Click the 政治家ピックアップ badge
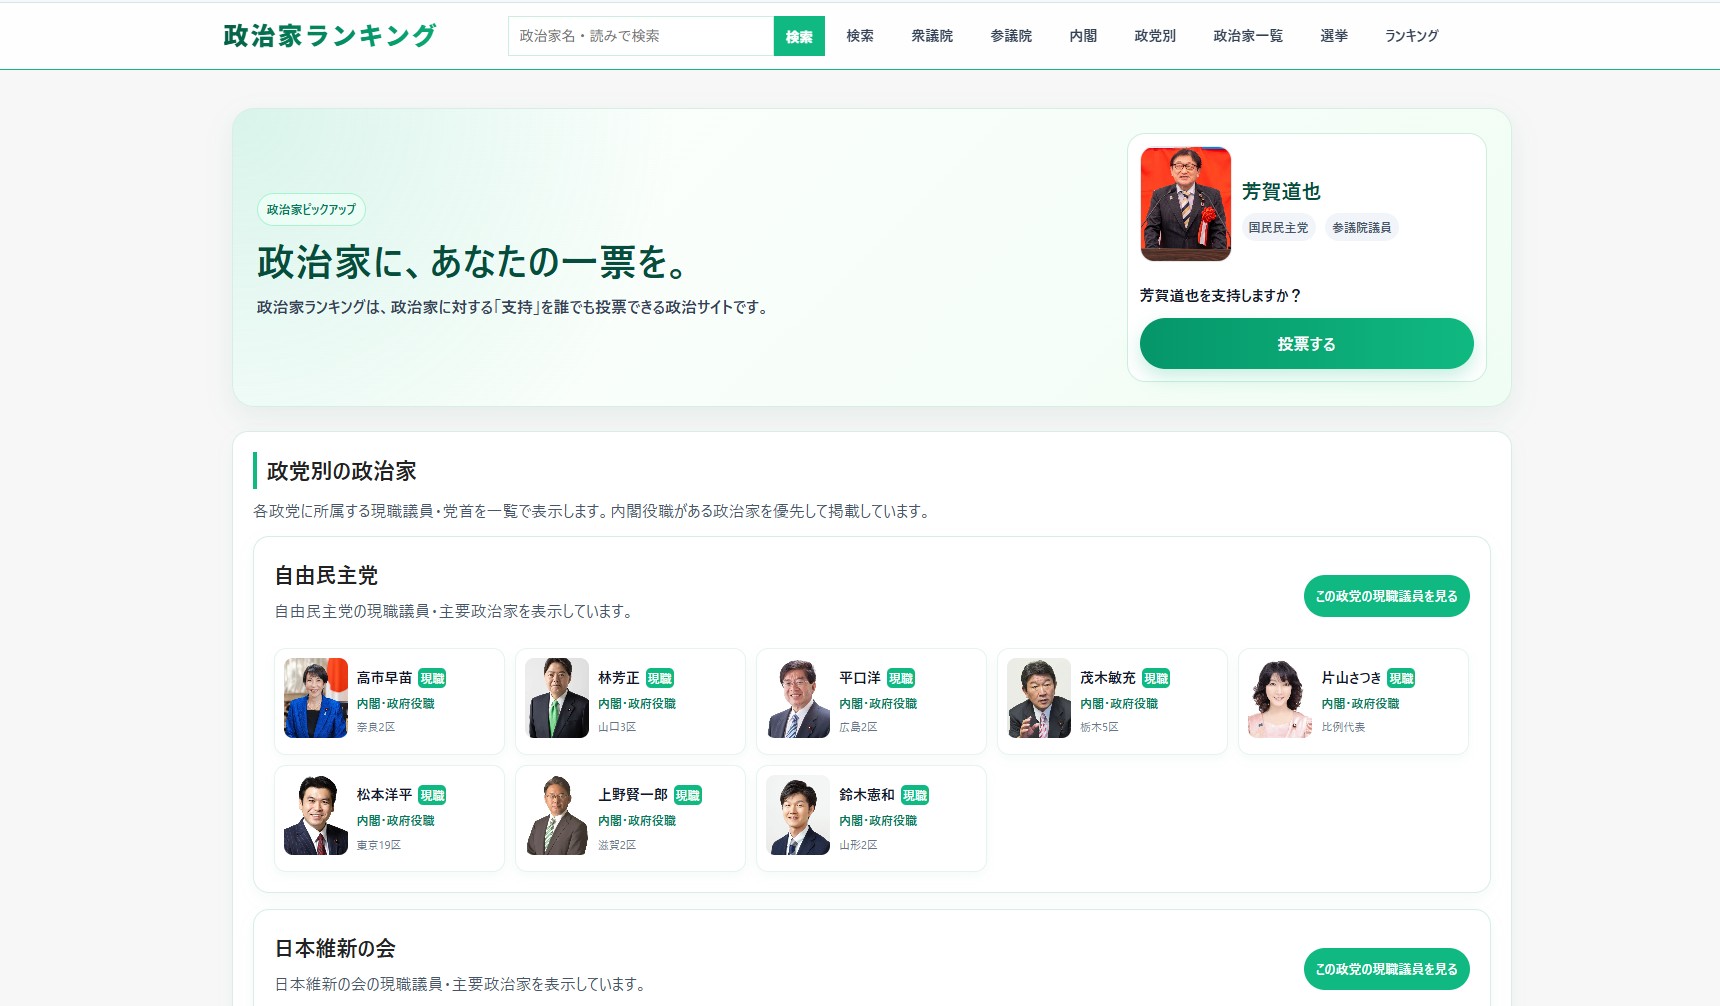The image size is (1720, 1006). click(x=311, y=209)
